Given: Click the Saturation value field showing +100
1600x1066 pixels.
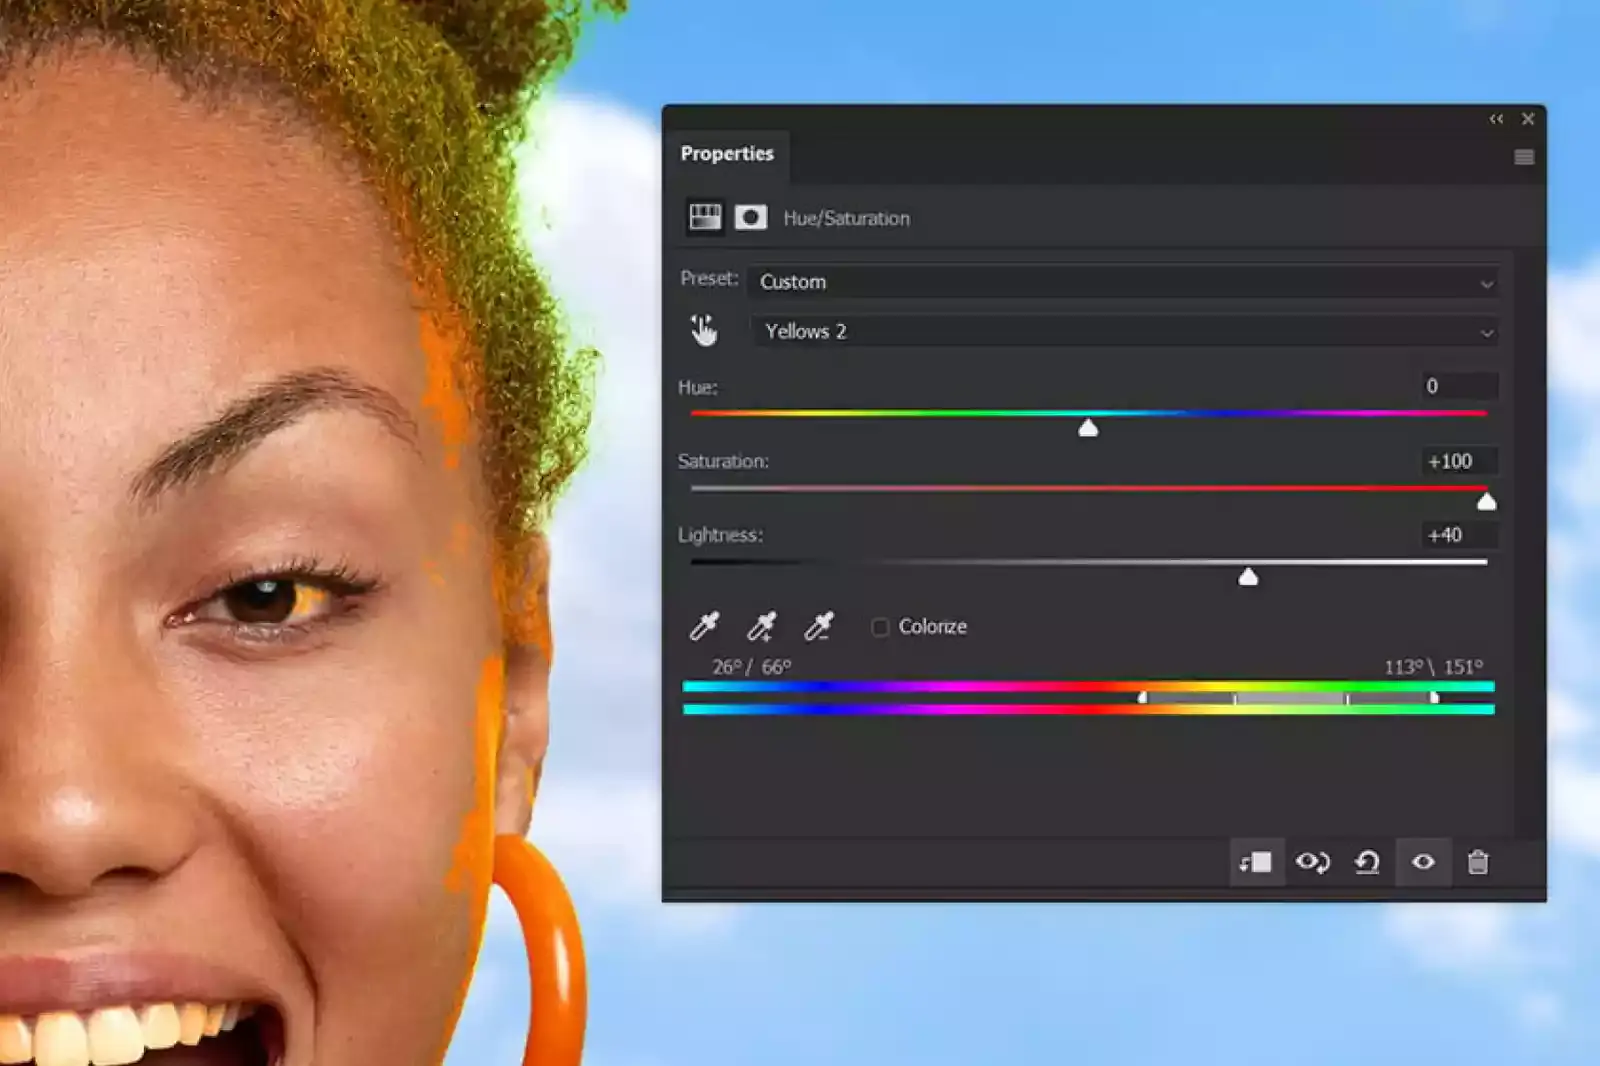Looking at the screenshot, I should coord(1459,461).
